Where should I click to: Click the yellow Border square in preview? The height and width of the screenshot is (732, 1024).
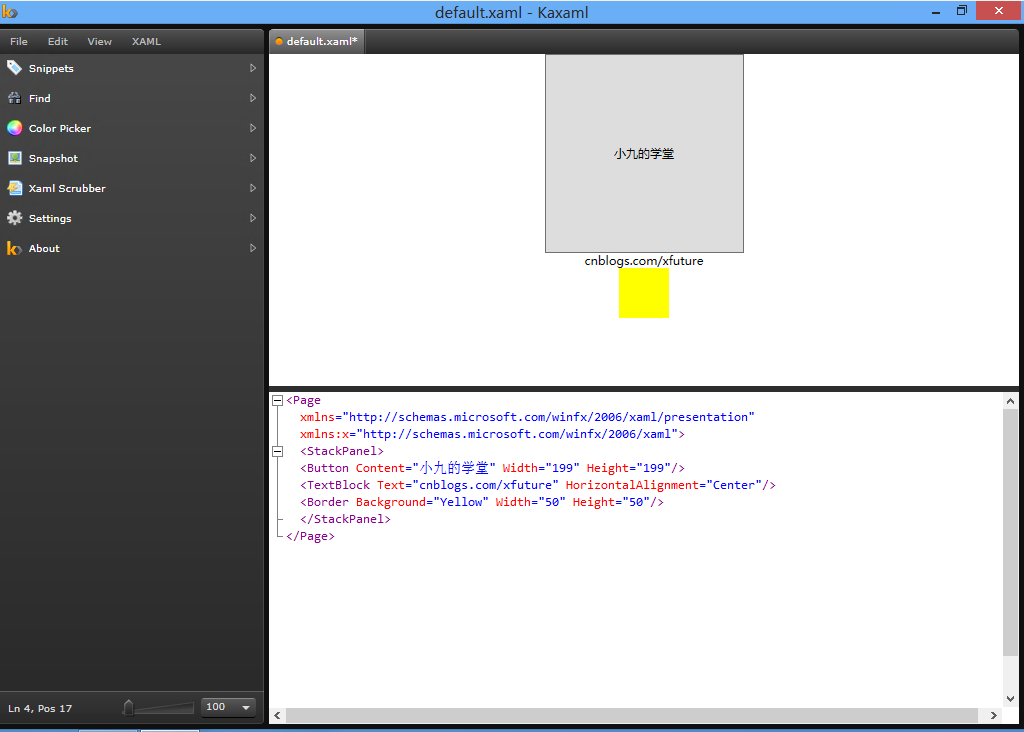[x=644, y=293]
